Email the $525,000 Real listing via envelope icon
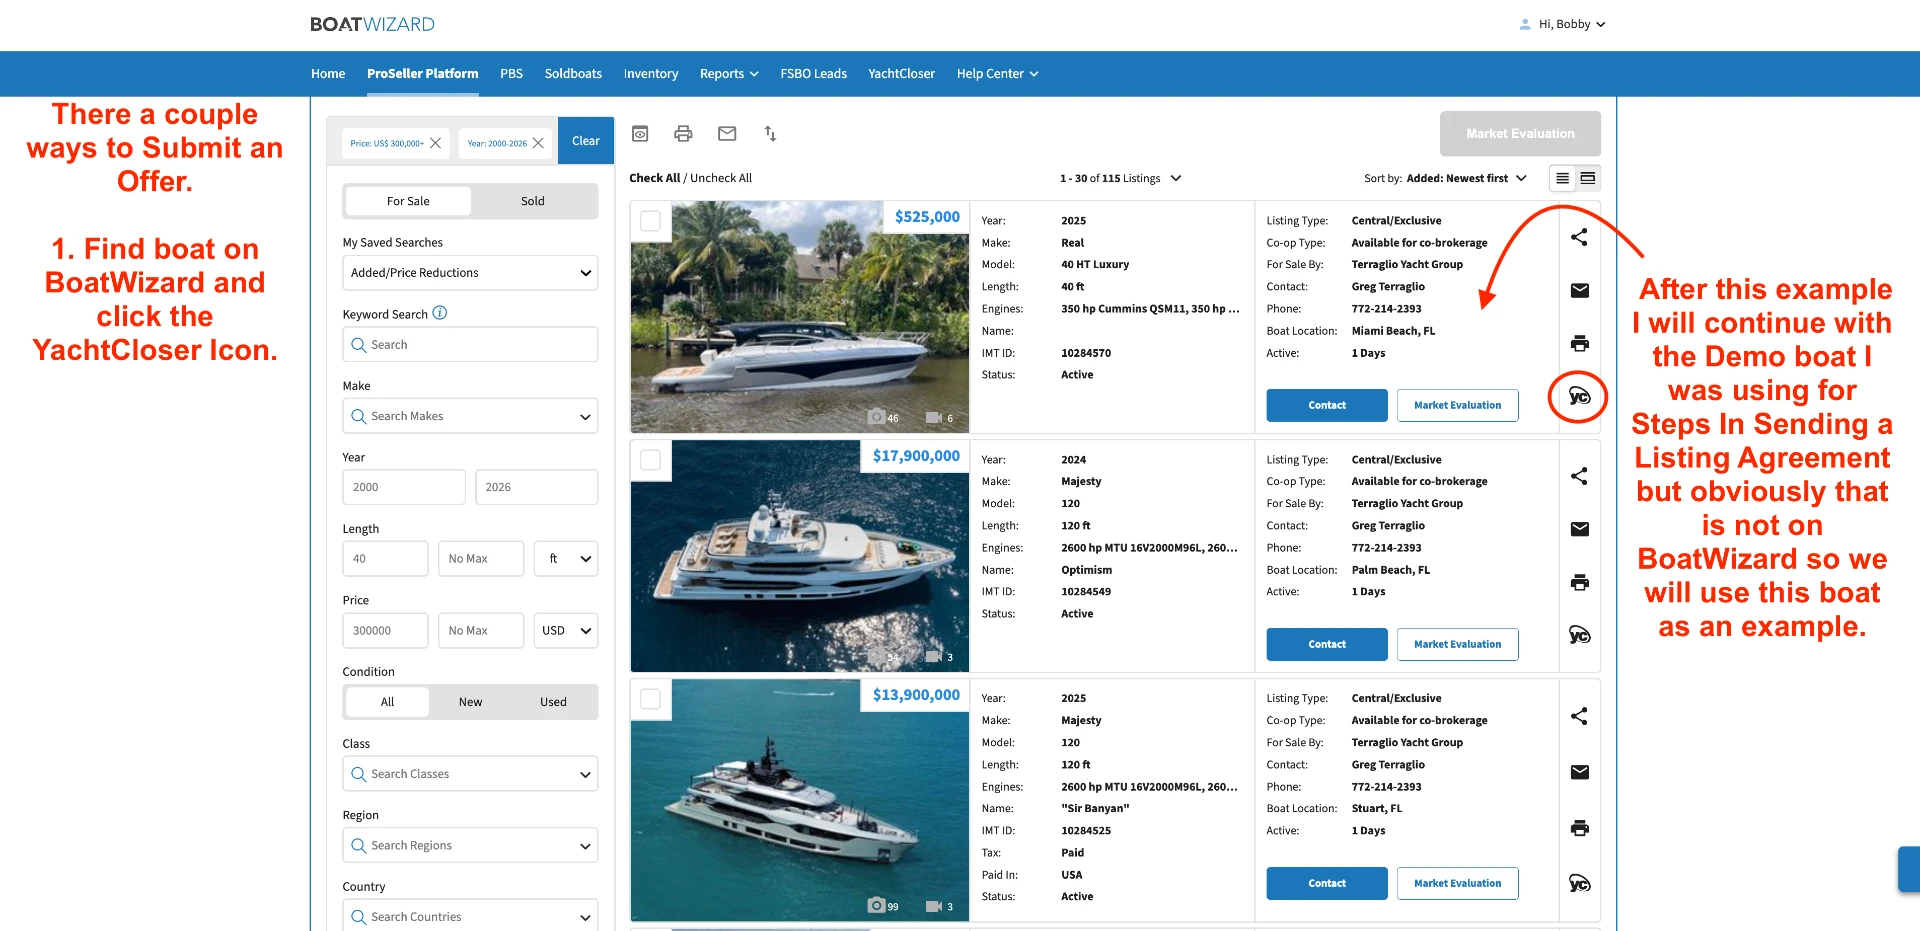 (x=1580, y=290)
